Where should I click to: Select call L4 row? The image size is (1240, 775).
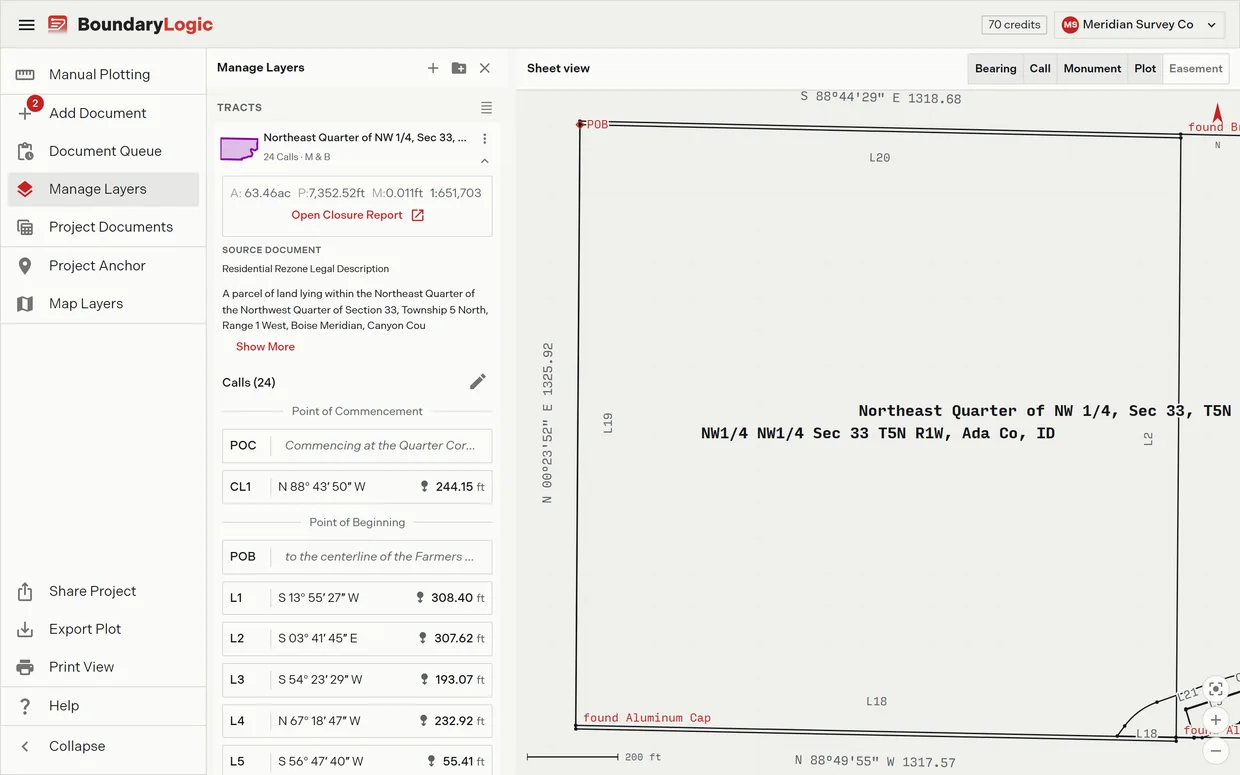[x=357, y=720]
